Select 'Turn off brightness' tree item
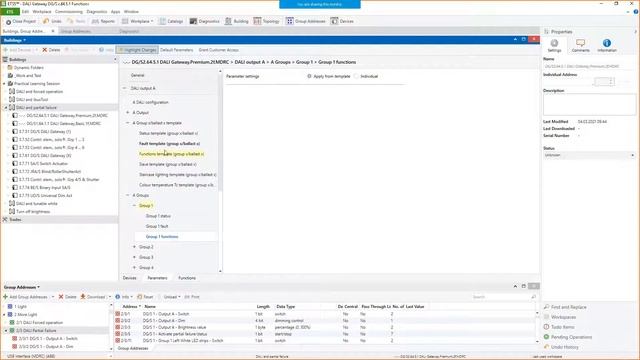Viewport: 640px width, 360px height. (x=33, y=211)
